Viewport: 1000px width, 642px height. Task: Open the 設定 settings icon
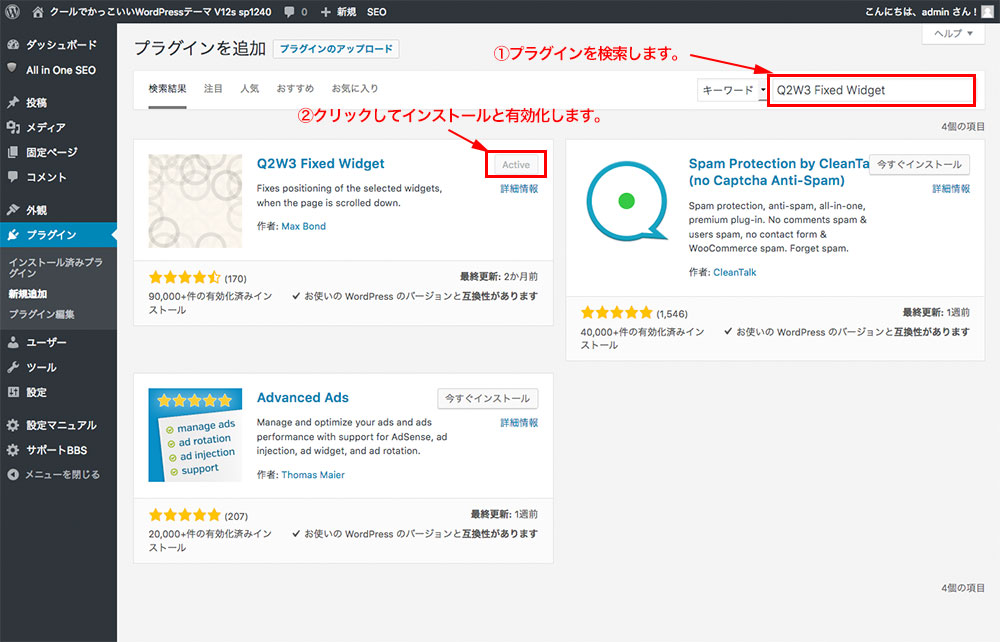tap(13, 392)
